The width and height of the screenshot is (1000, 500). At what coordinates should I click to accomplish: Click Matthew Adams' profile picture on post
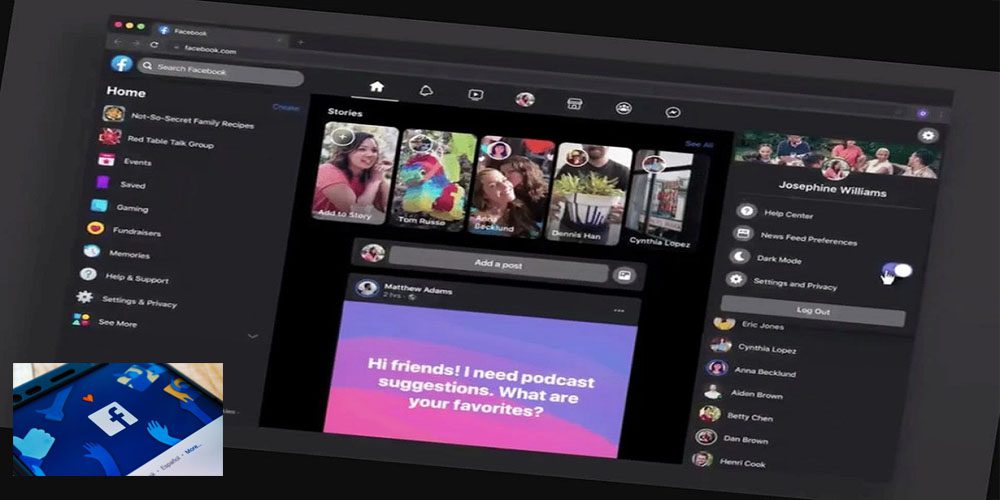pos(367,288)
